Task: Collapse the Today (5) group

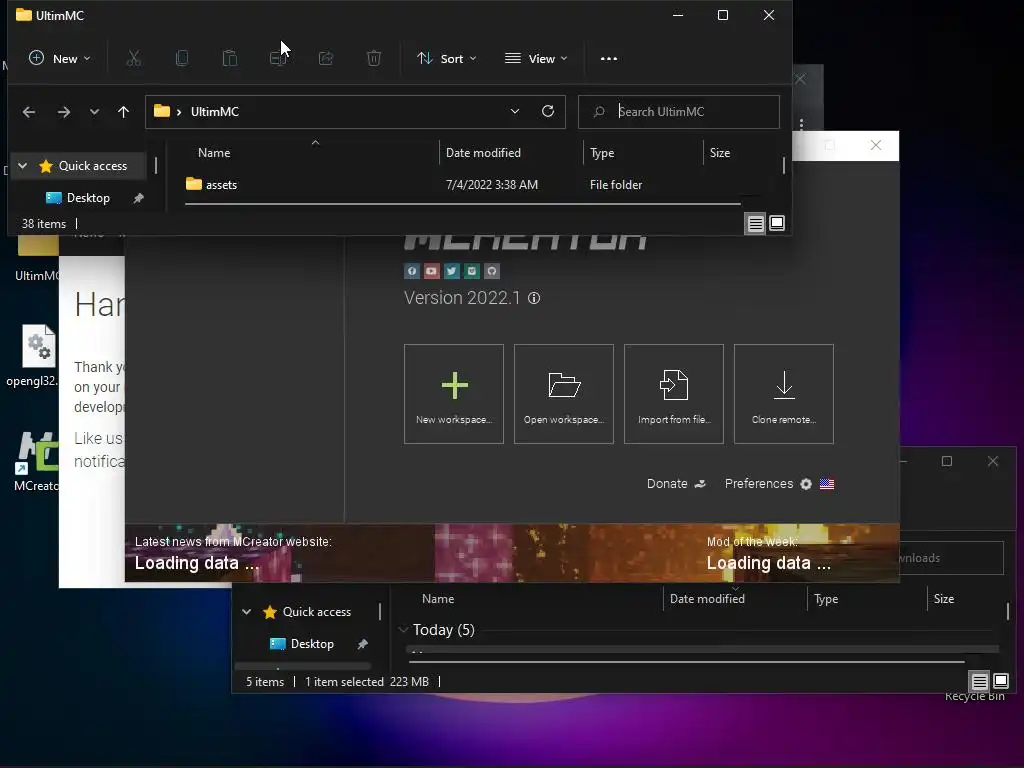Action: pyautogui.click(x=403, y=630)
